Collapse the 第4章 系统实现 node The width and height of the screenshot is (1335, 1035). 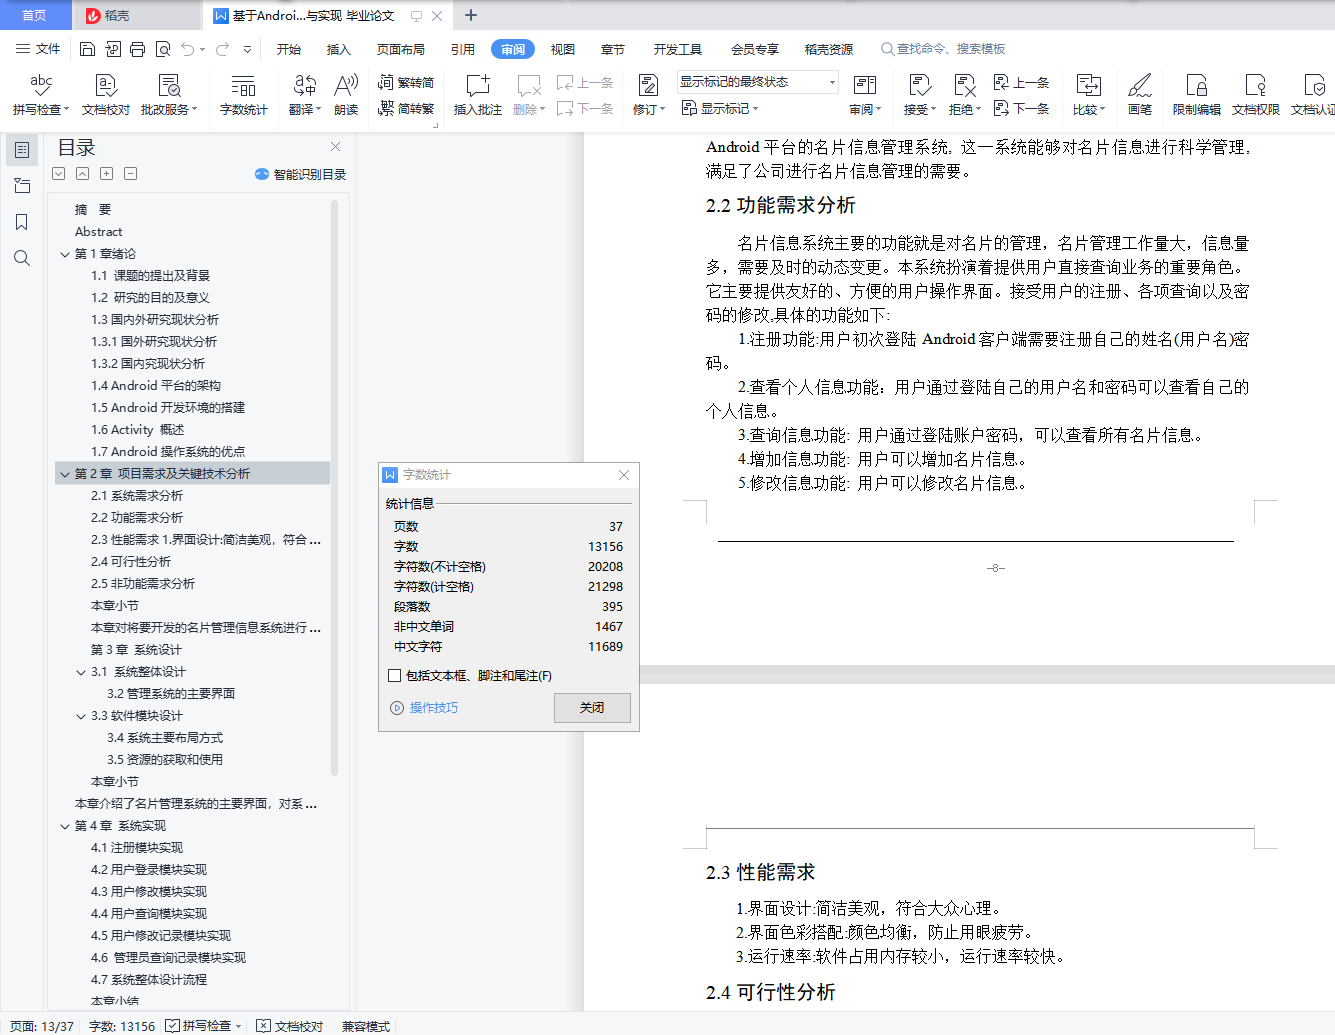65,826
